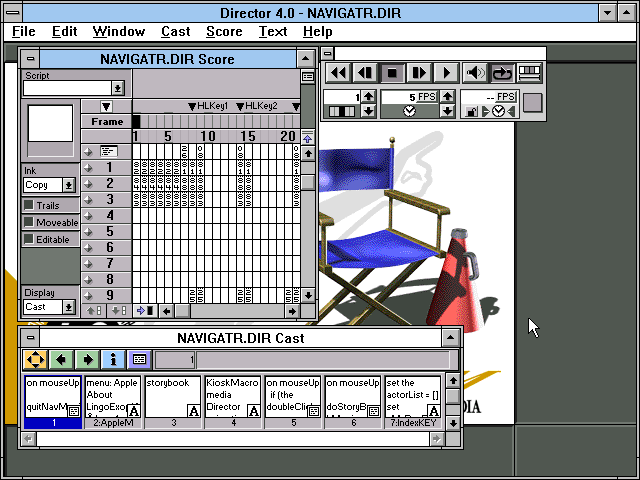Step forward one frame
The width and height of the screenshot is (640, 480).
[x=419, y=73]
